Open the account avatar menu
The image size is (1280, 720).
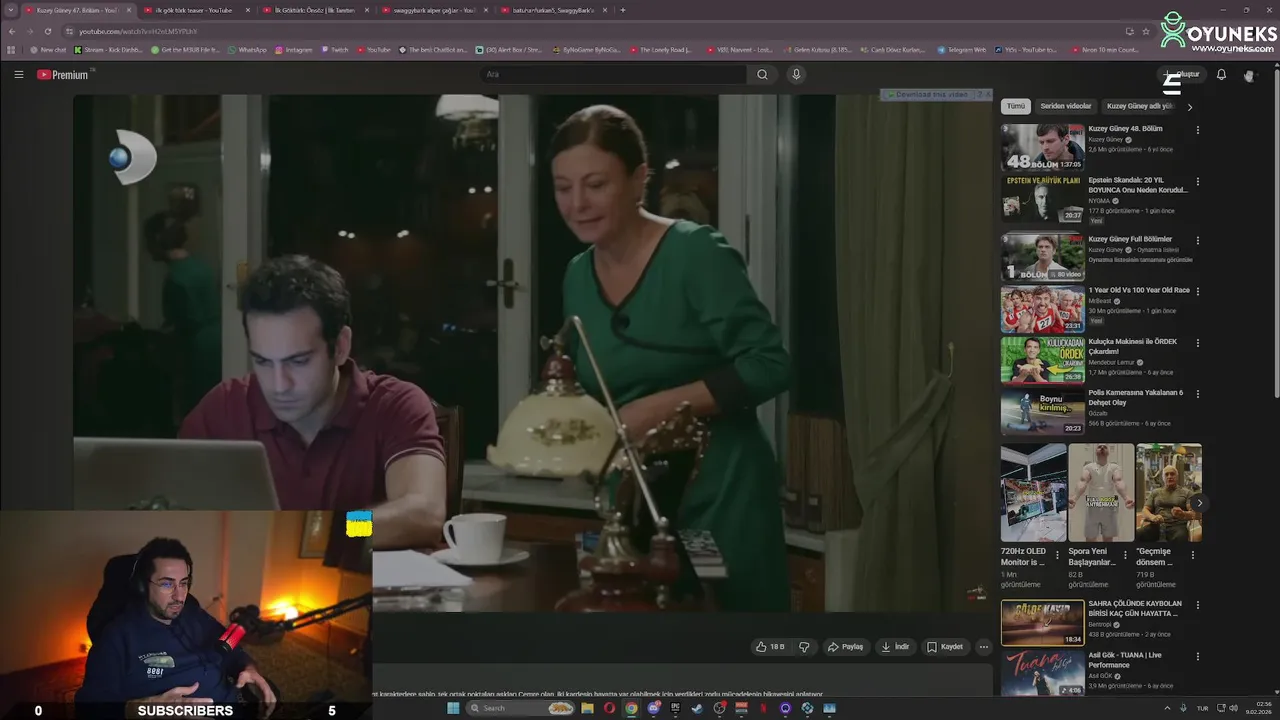pos(1249,75)
